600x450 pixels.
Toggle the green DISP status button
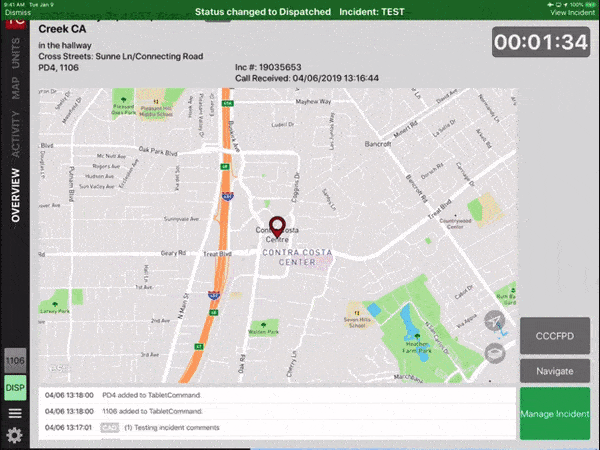click(15, 388)
